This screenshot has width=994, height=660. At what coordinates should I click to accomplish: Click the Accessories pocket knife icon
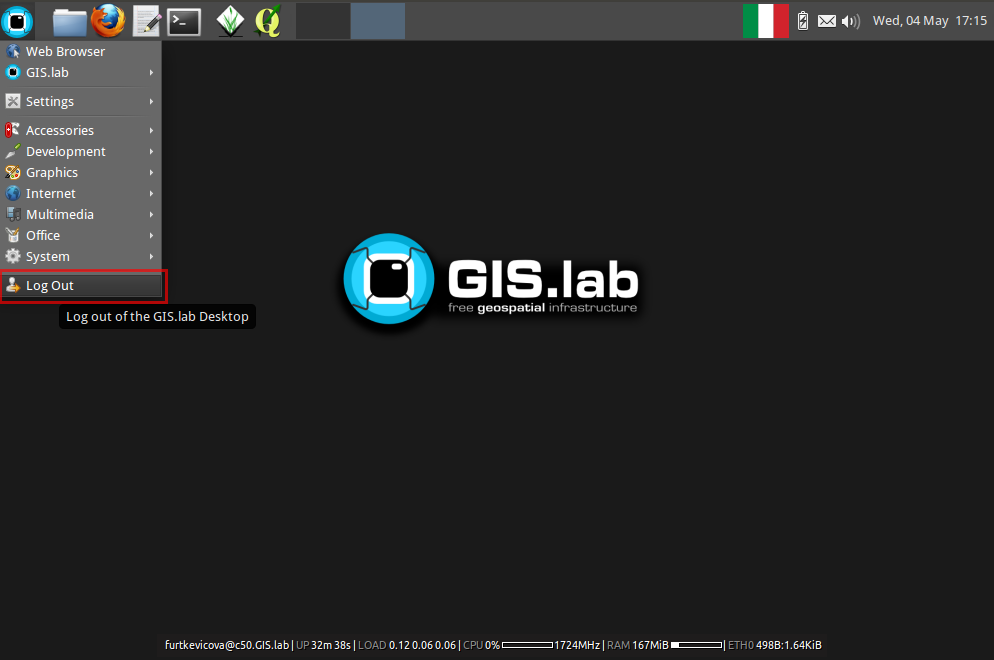(x=13, y=130)
